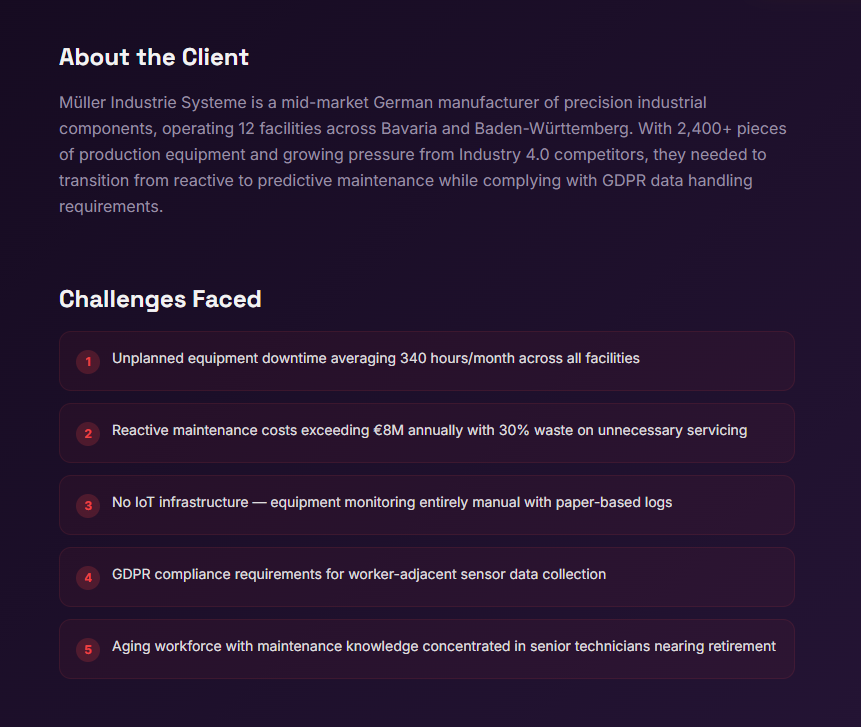Screen dimensions: 861x727
Task: Select the GDPR compliance requirements card
Action: click(427, 577)
